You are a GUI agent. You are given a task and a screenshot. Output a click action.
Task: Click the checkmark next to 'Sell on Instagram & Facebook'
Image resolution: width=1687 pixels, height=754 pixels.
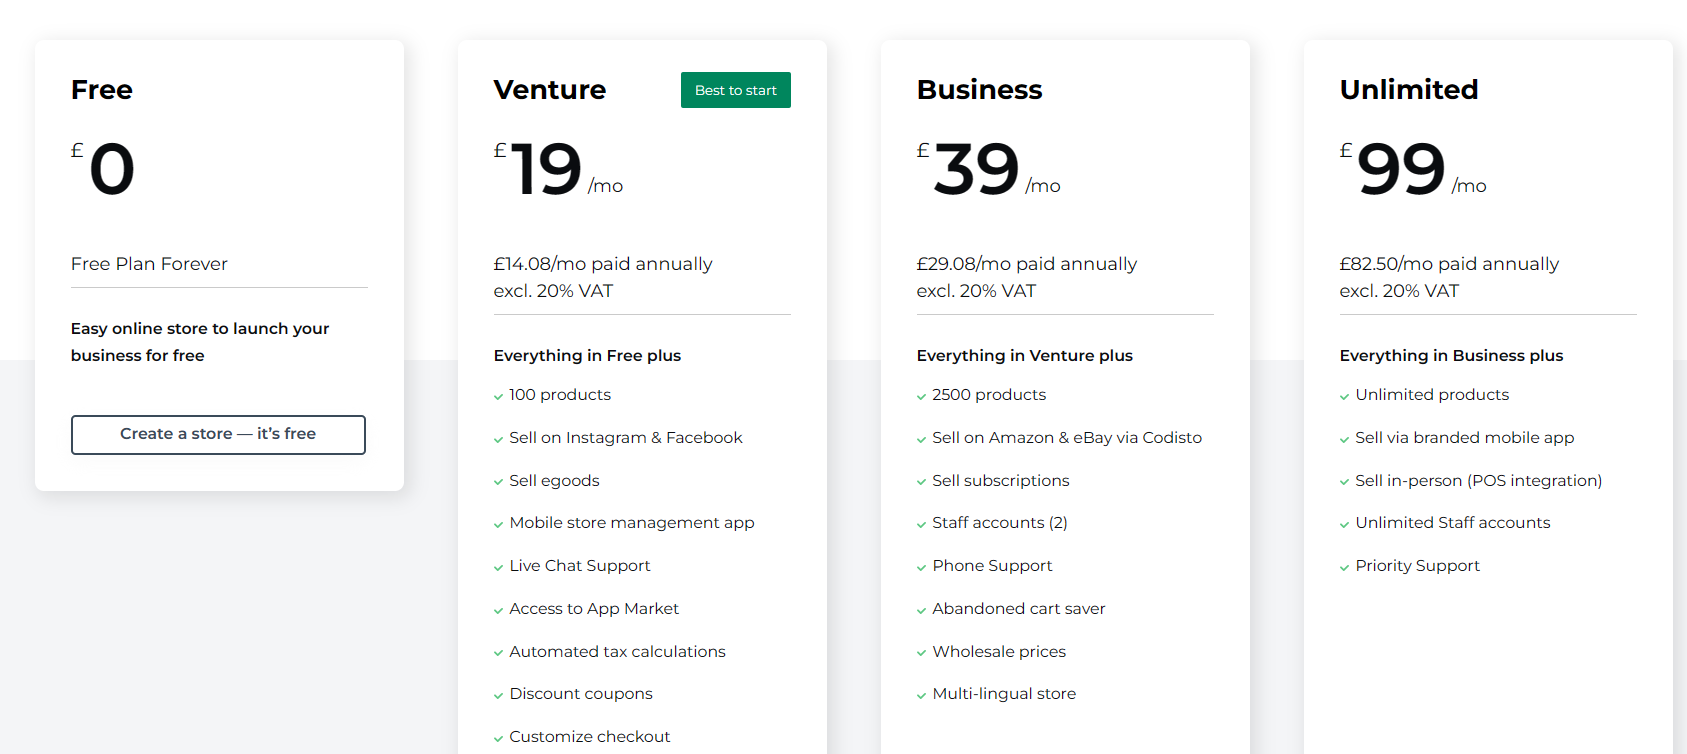click(498, 440)
